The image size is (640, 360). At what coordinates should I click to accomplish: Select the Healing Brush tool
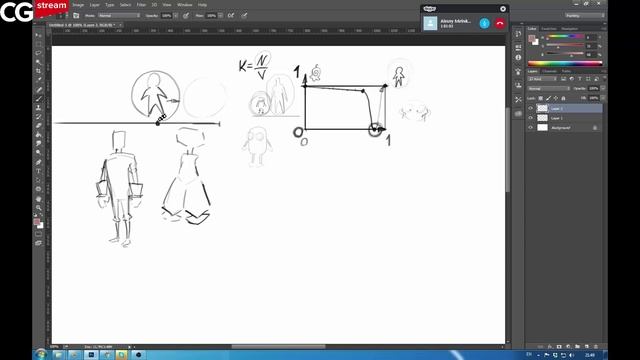point(38,90)
